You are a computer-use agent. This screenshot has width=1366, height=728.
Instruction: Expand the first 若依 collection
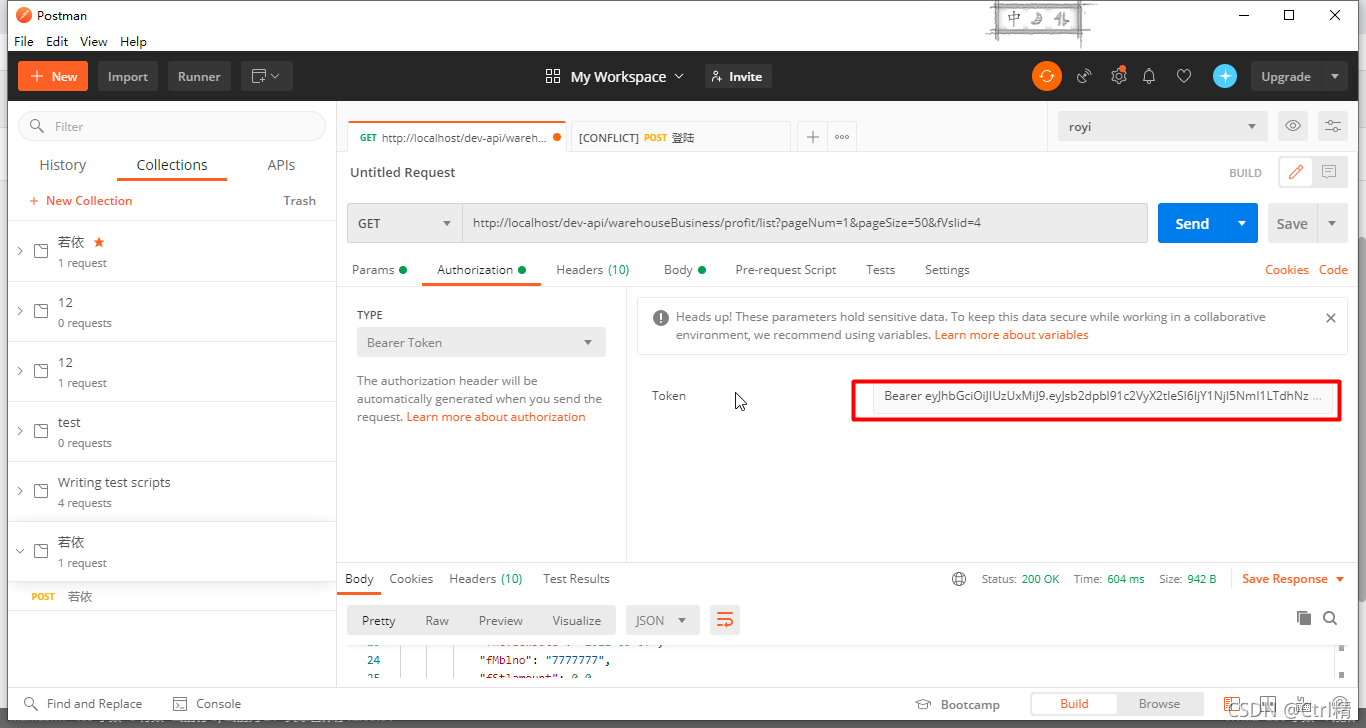(20, 251)
